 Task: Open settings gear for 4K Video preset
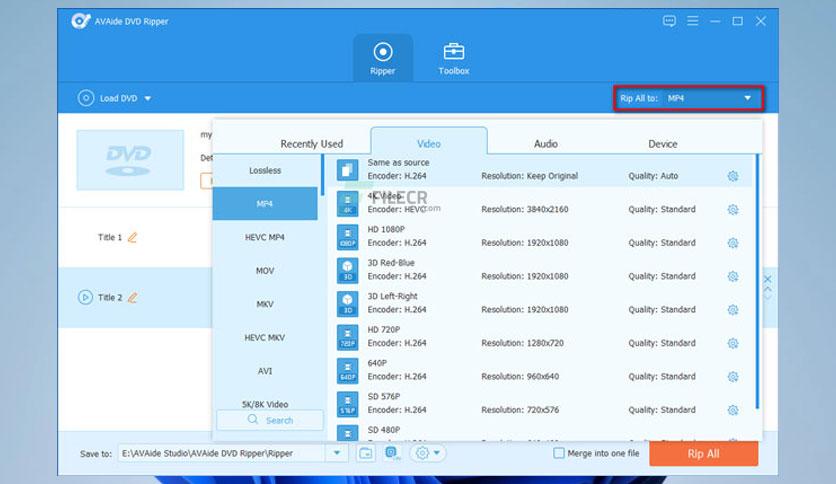[733, 209]
